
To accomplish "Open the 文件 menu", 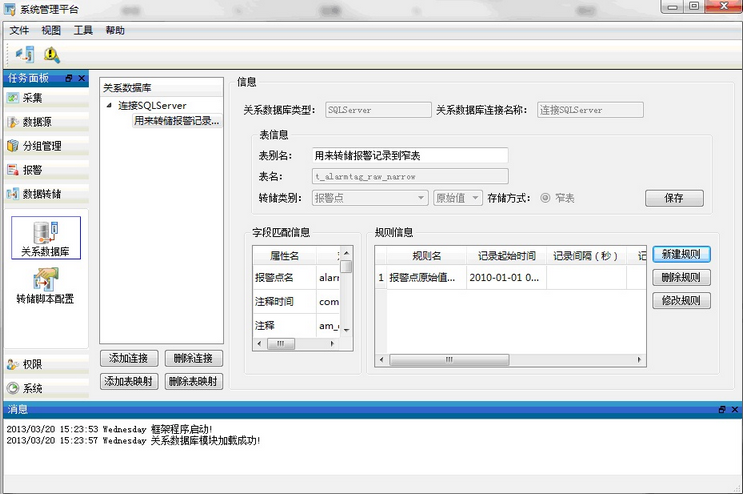I will (19, 30).
